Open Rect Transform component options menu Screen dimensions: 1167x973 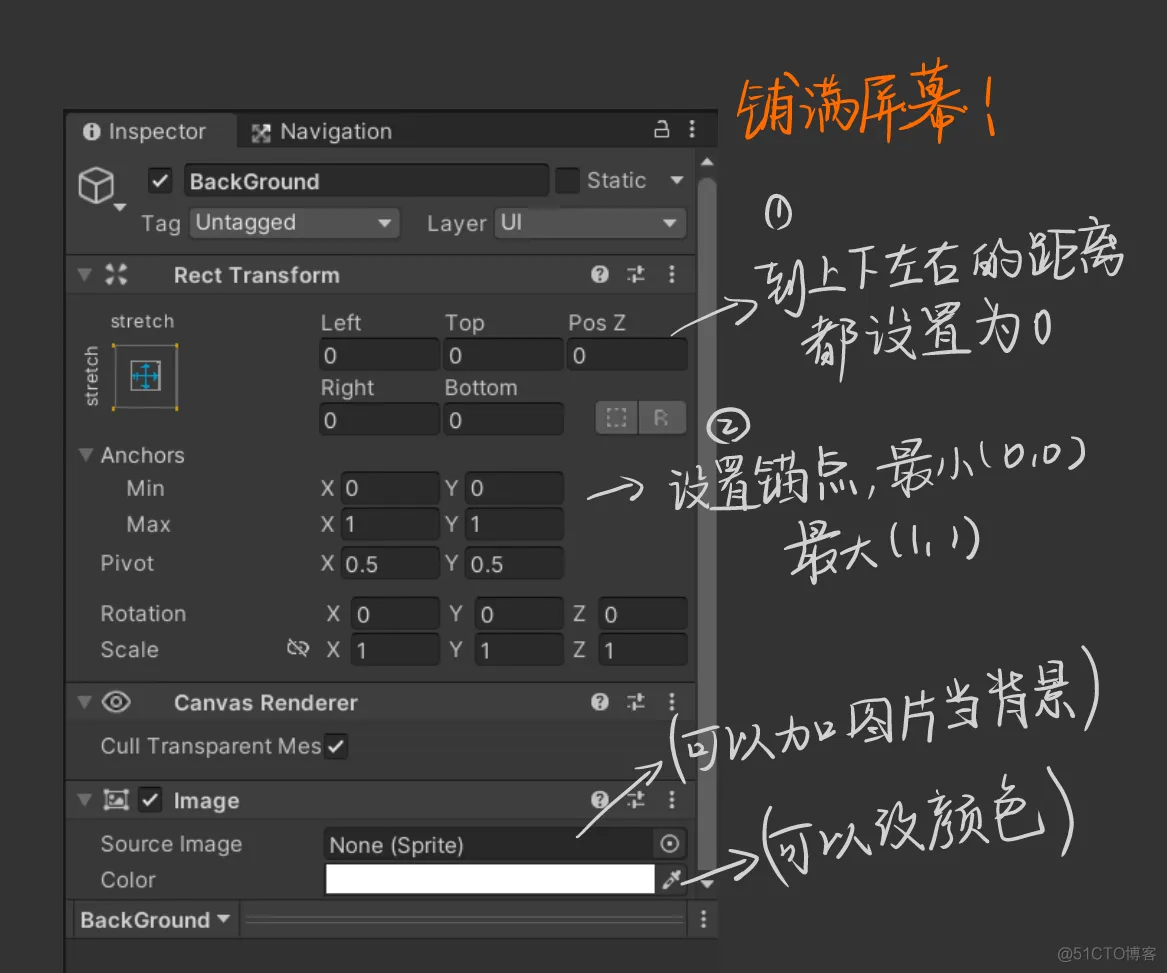click(671, 275)
